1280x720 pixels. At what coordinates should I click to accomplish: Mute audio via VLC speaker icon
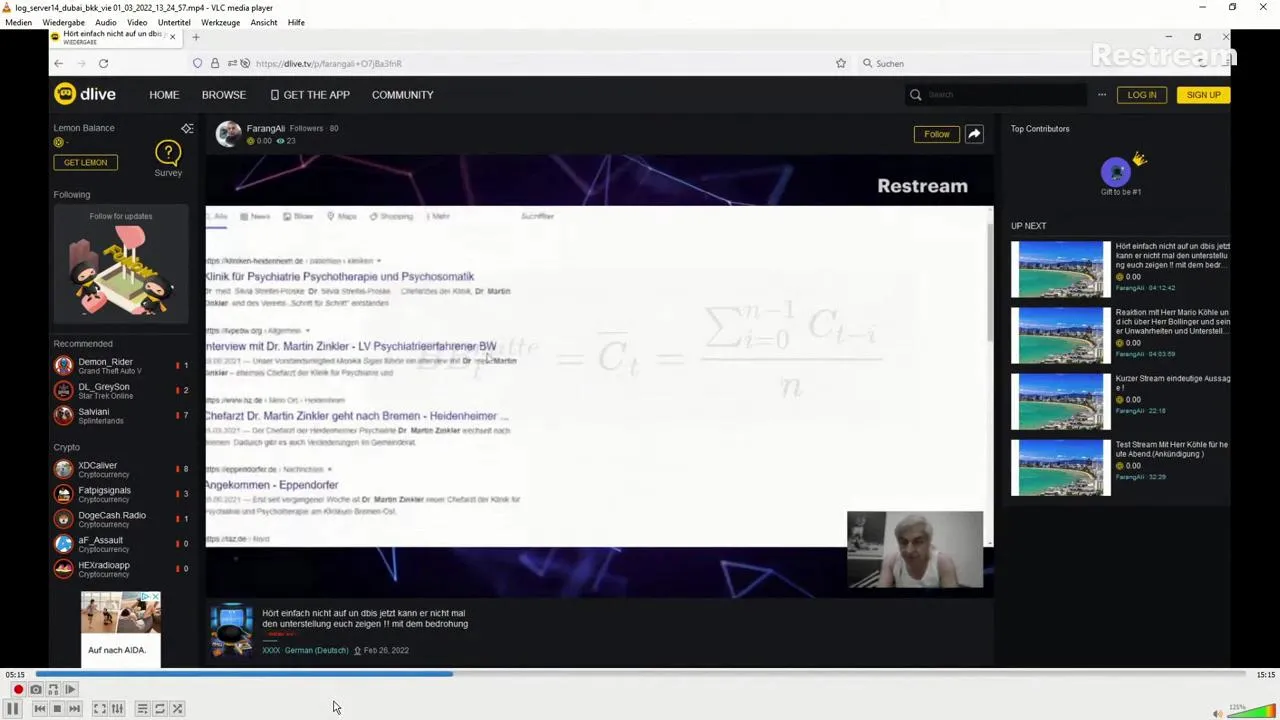coord(1217,713)
